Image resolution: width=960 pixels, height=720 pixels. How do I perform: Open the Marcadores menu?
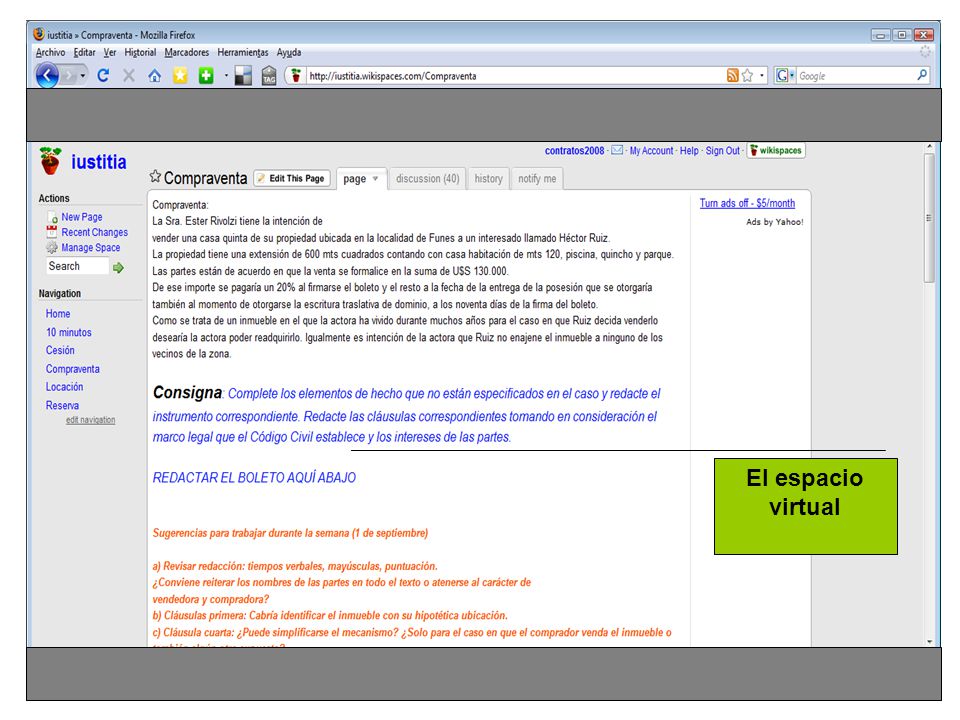click(187, 53)
